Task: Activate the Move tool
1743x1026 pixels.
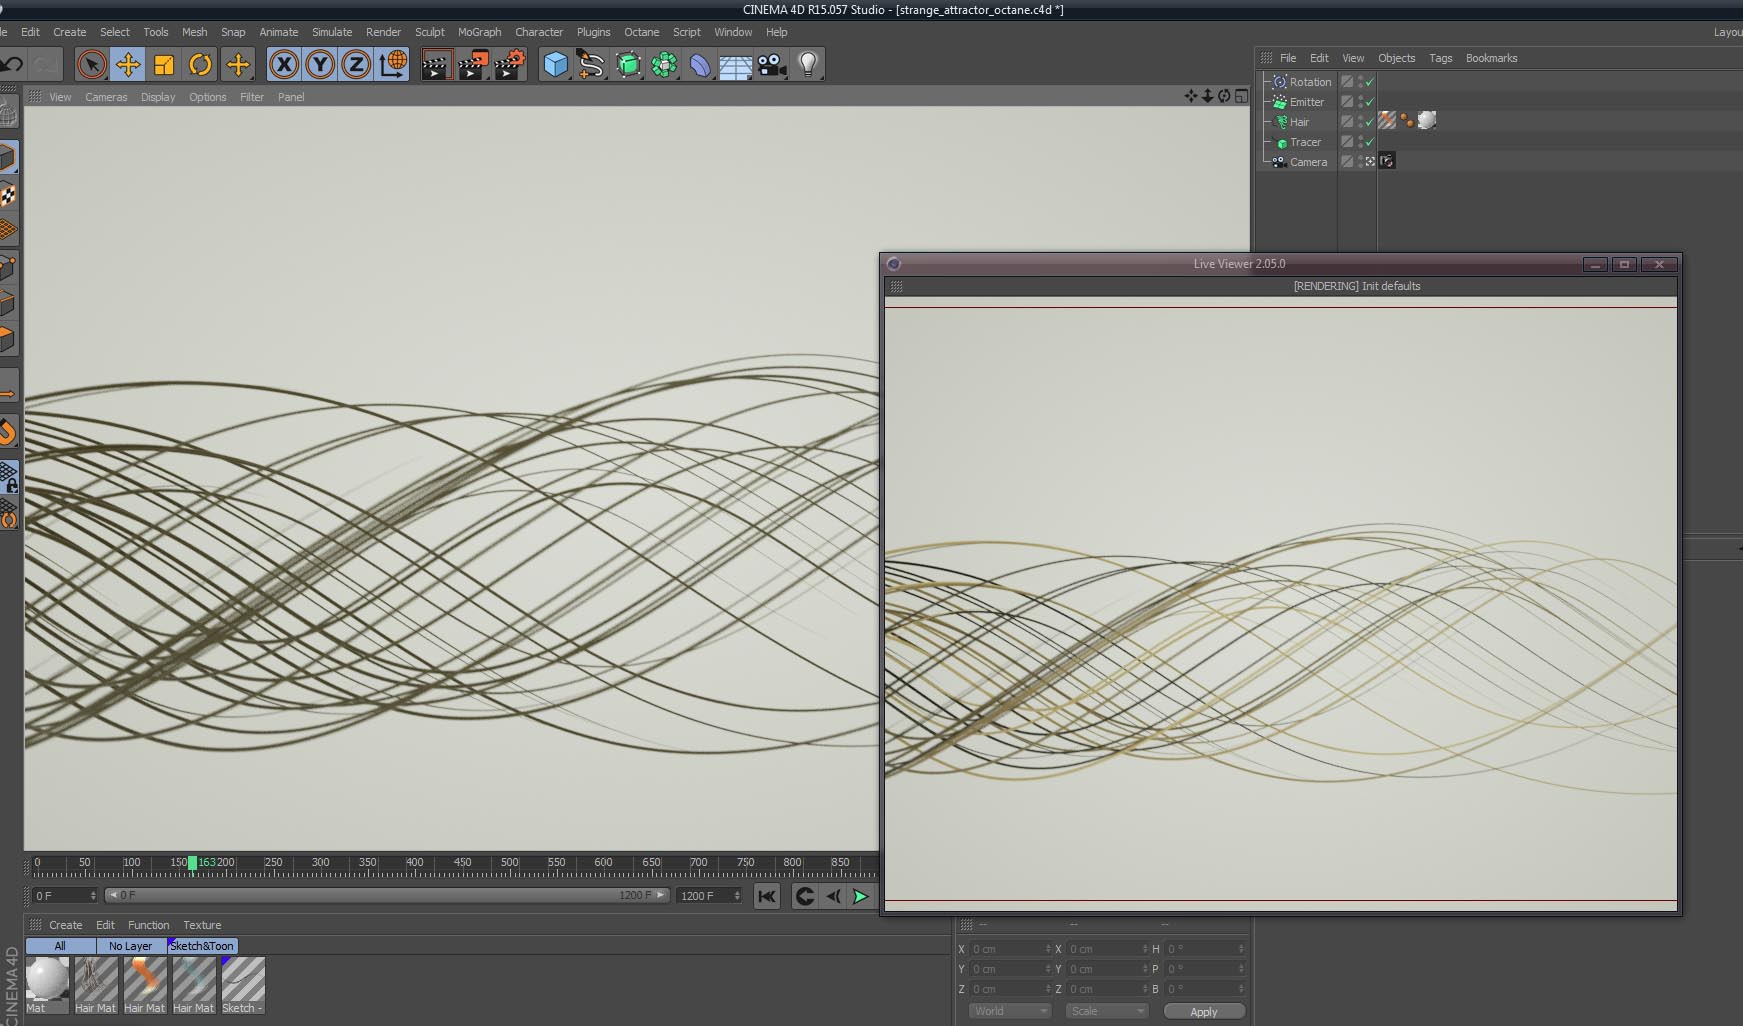Action: tap(128, 65)
